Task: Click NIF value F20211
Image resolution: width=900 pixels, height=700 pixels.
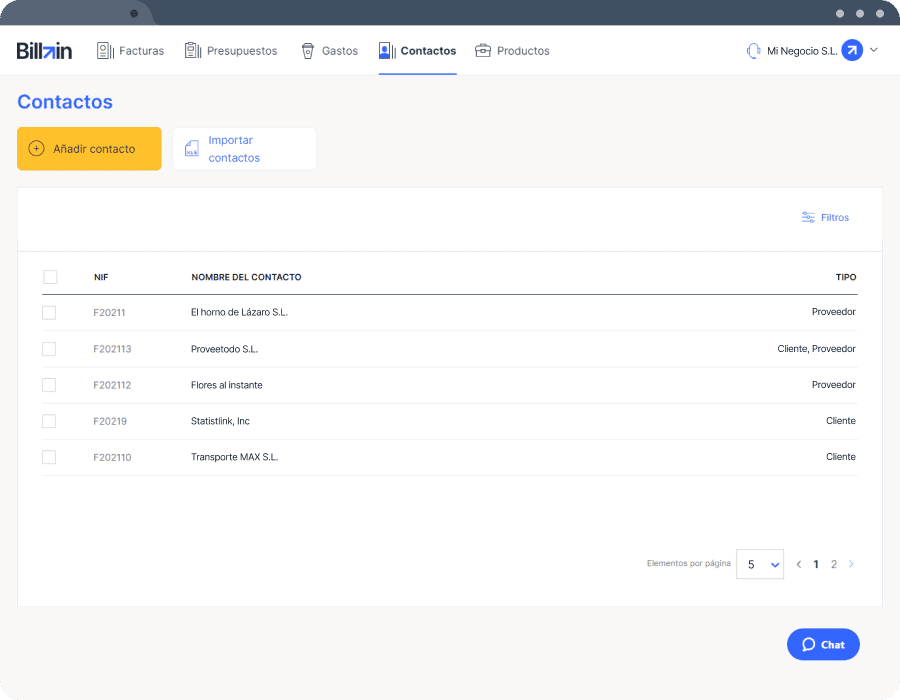Action: (109, 313)
